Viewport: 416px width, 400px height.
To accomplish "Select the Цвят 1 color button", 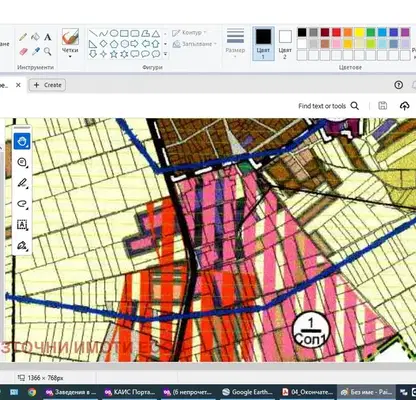I will [x=263, y=43].
